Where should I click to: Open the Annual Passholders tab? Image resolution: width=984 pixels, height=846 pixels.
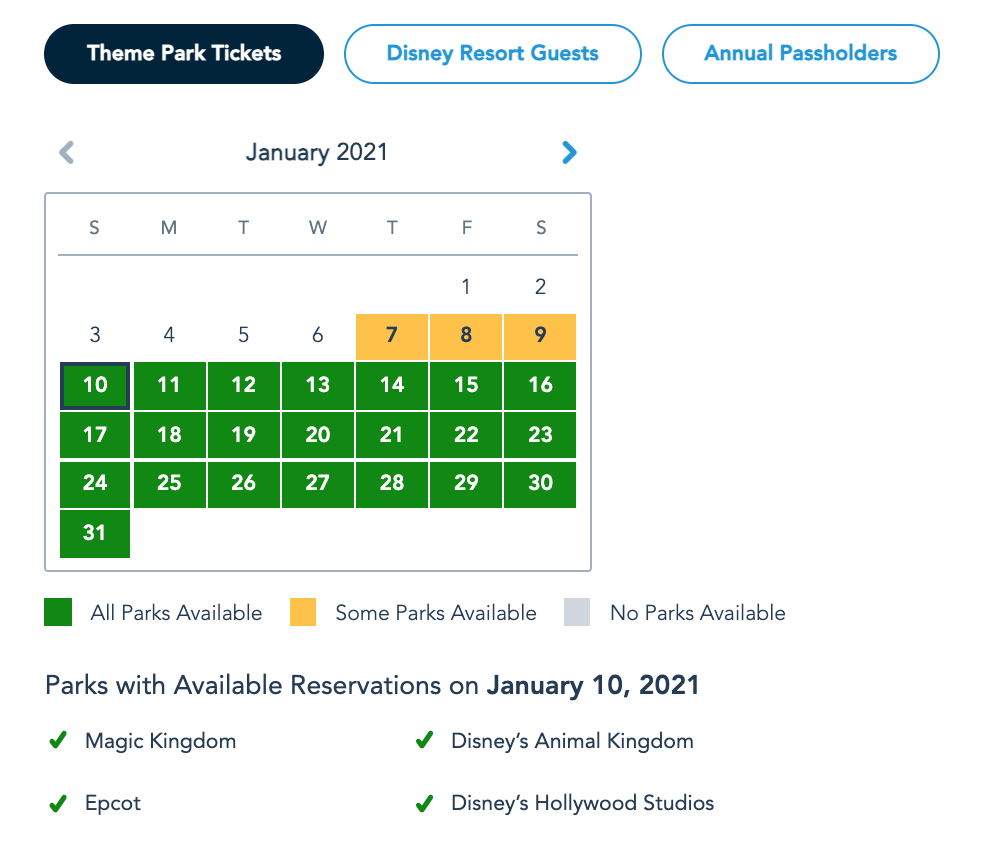[800, 54]
